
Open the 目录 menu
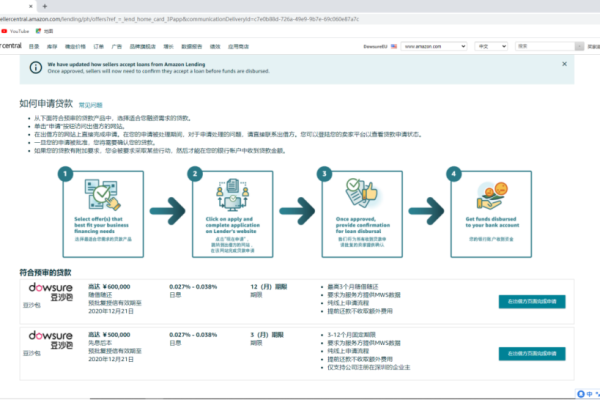pyautogui.click(x=34, y=46)
